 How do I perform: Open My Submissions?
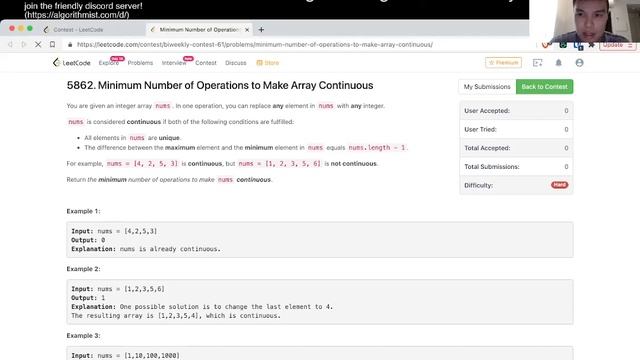coord(487,87)
